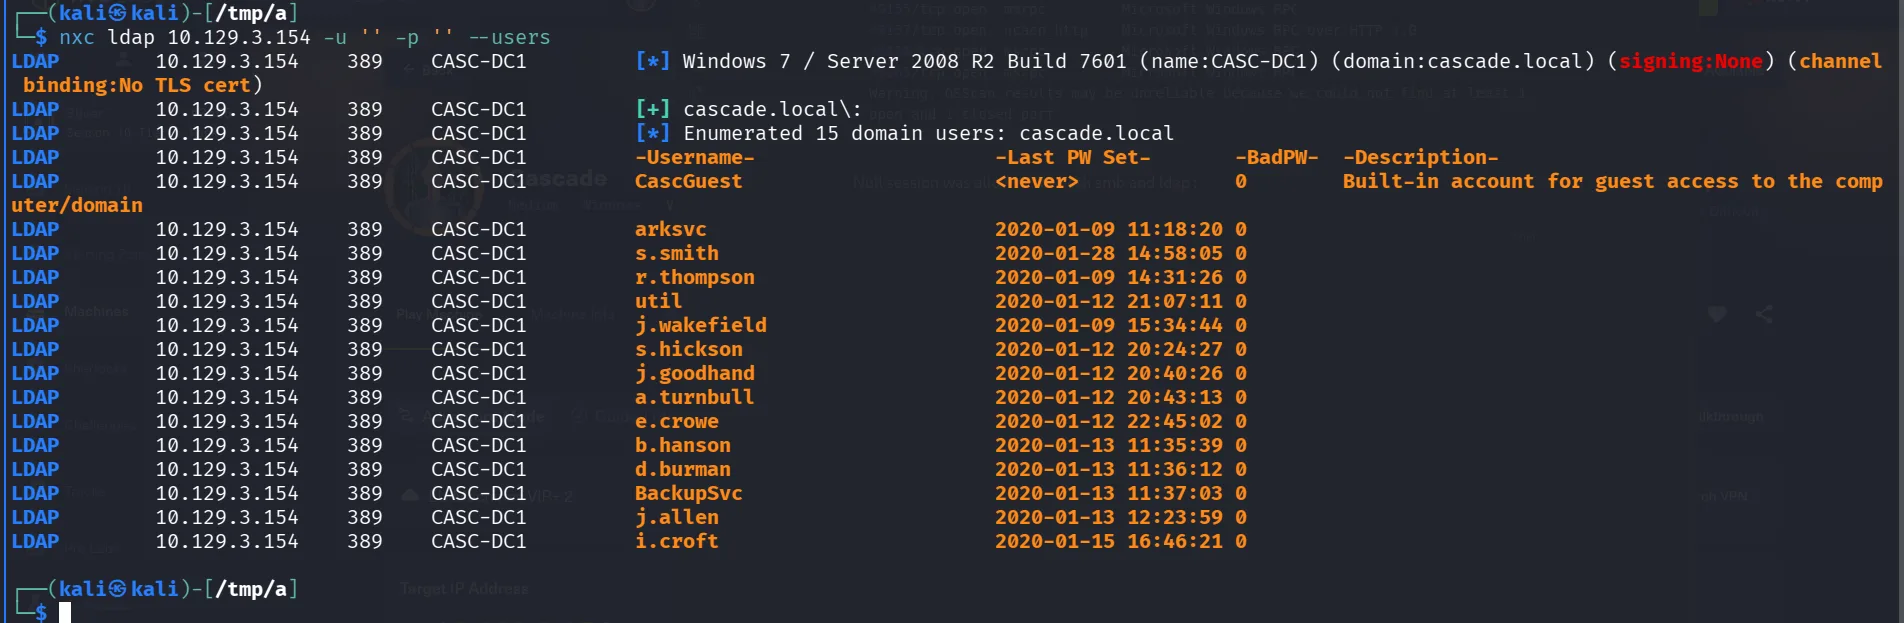This screenshot has height=623, width=1904.
Task: Select the username j.goodhand
Action: click(694, 373)
